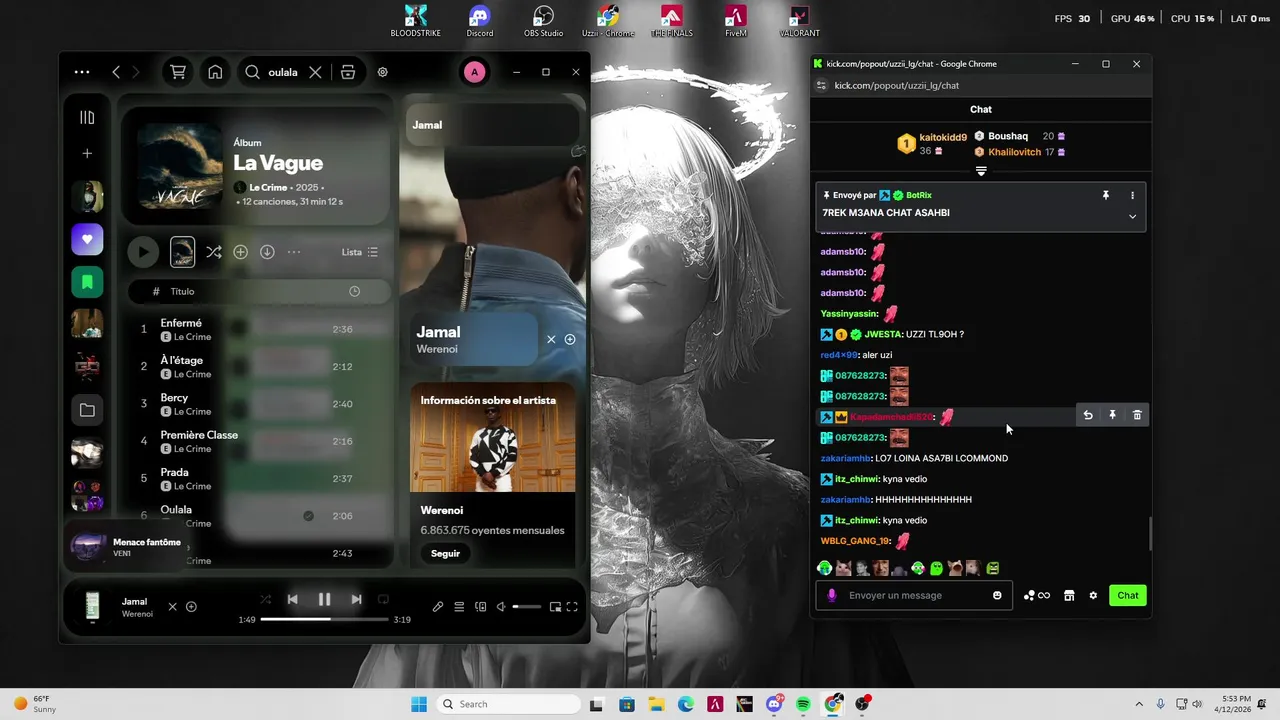Clear the 'oulala' search text
This screenshot has height=720, width=1280.
coord(315,72)
